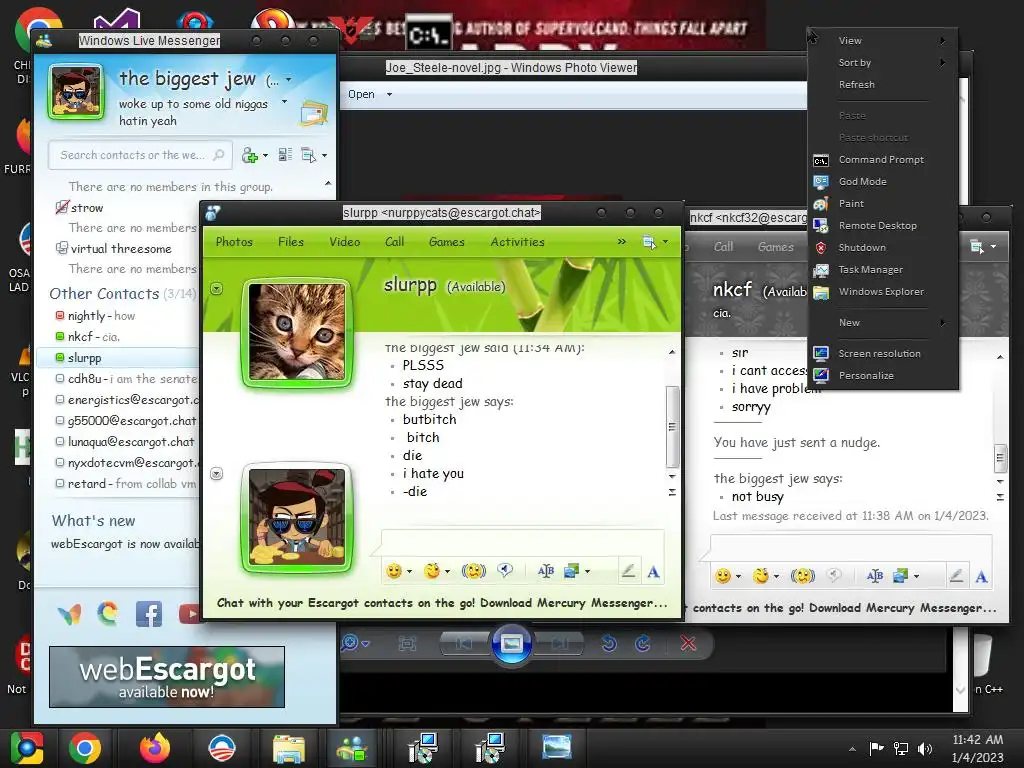Open menu in Windows Photo Viewer
This screenshot has width=1024, height=768.
[369, 94]
